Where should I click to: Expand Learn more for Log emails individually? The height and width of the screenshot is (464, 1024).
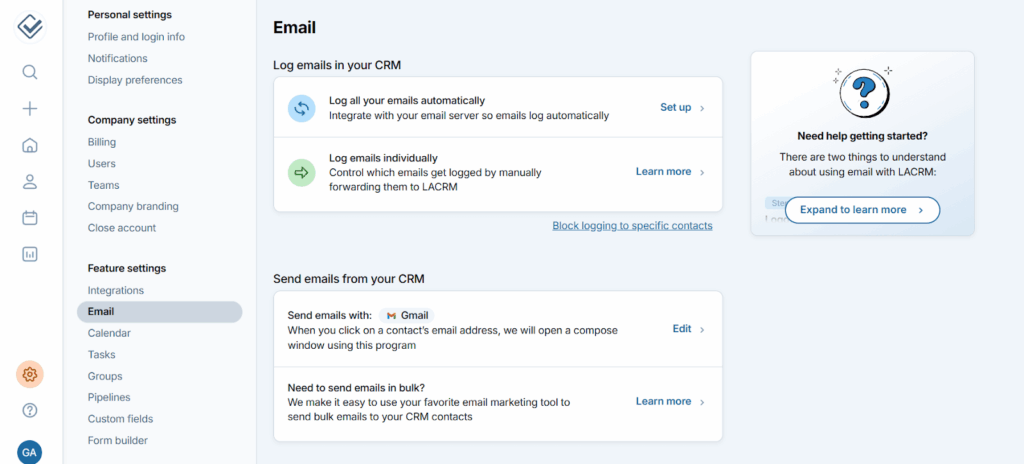pyautogui.click(x=670, y=172)
